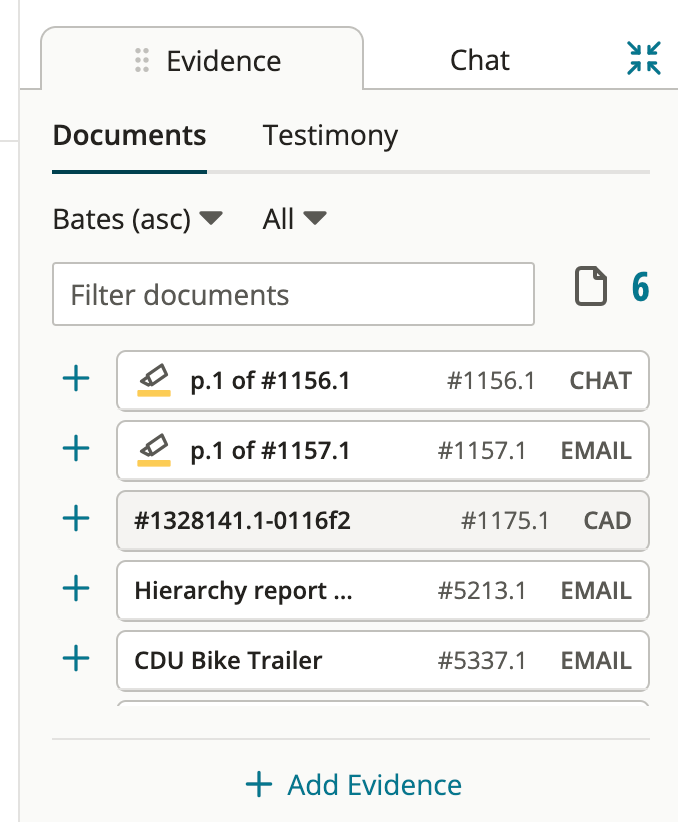Open document #1328141.1-0116f2
Image resolution: width=678 pixels, height=822 pixels.
pos(383,521)
